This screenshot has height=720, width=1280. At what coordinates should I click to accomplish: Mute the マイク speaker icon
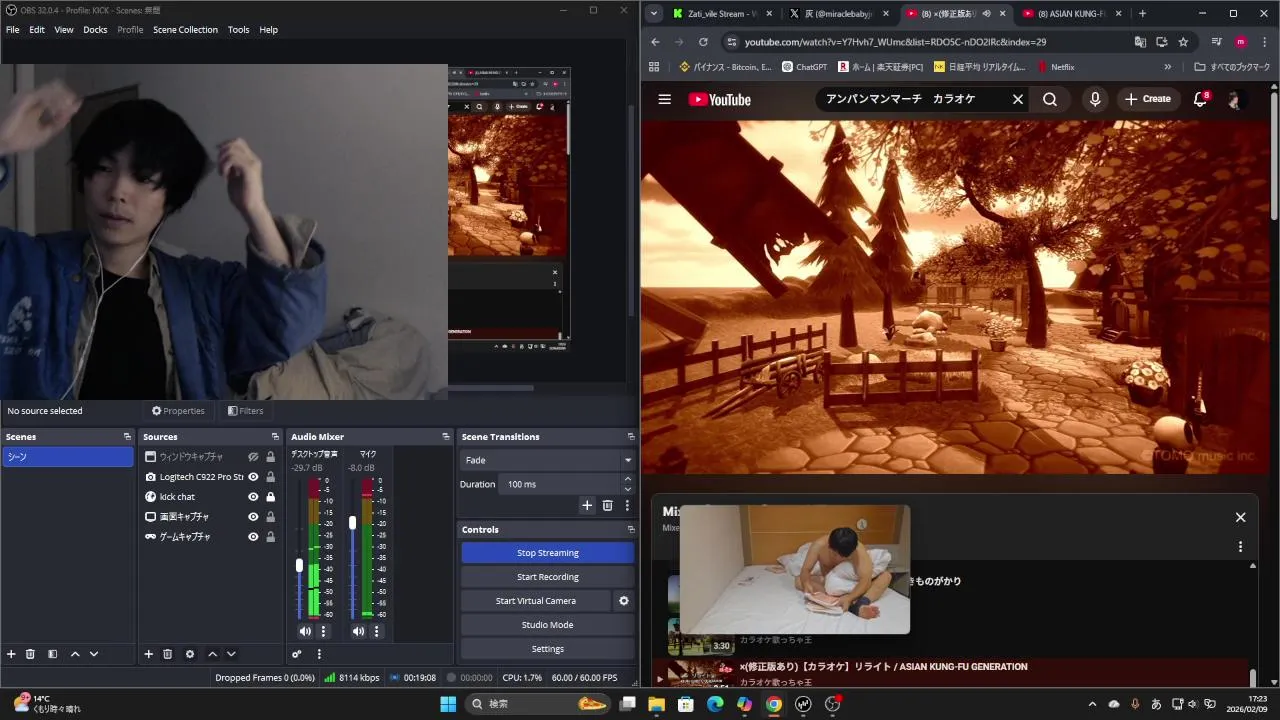358,631
